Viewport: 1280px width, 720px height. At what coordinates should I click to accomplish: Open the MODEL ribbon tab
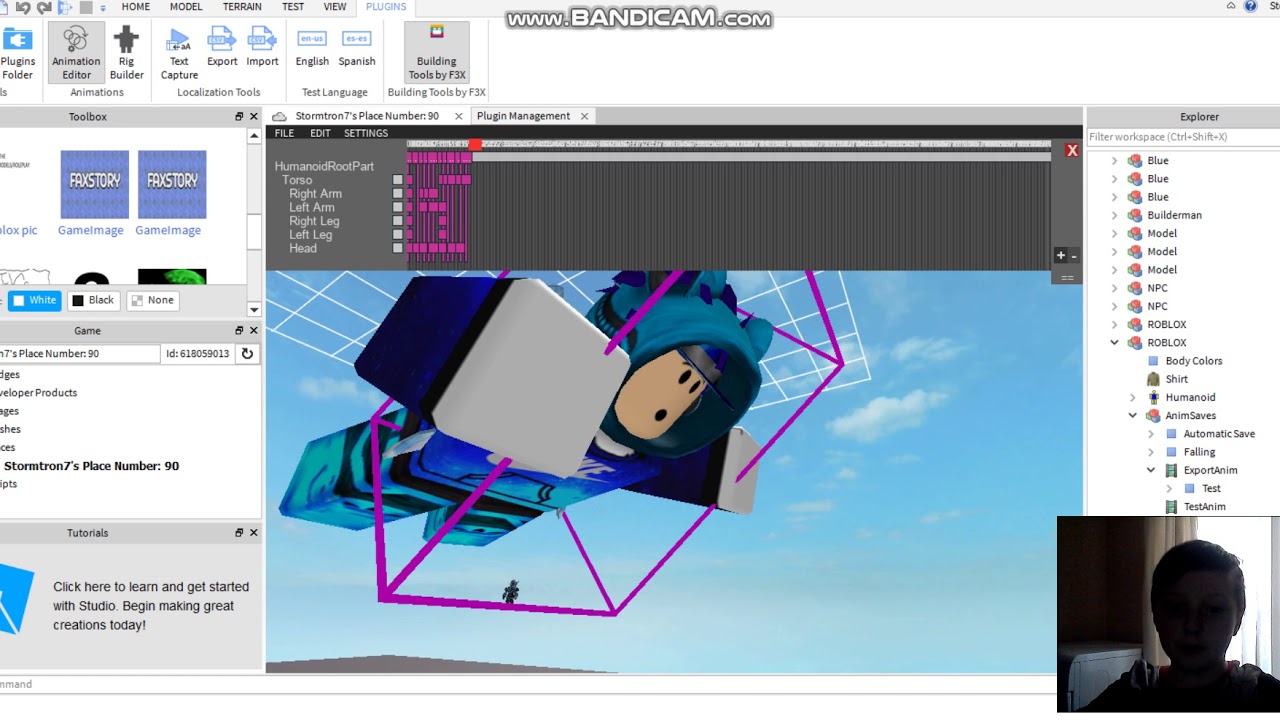pos(186,7)
